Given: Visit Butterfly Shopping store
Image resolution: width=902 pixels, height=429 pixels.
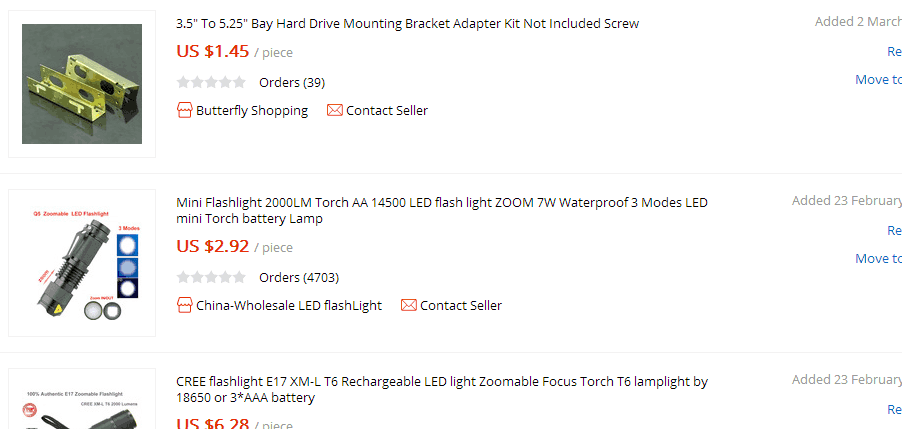Looking at the screenshot, I should point(252,111).
